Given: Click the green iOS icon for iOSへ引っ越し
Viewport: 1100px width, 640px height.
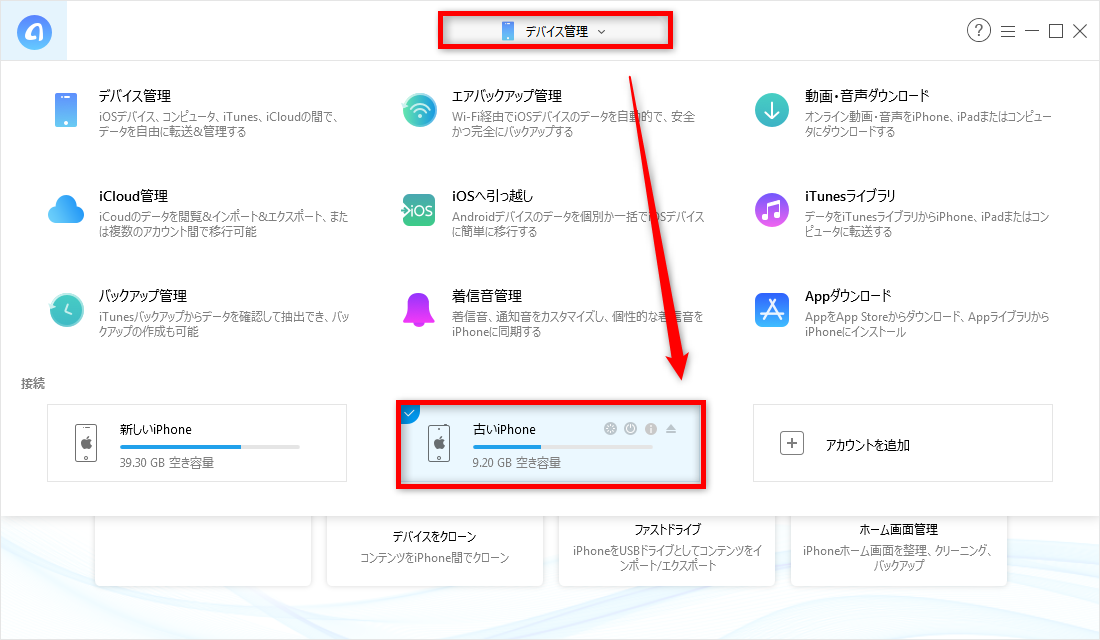Looking at the screenshot, I should pos(419,211).
